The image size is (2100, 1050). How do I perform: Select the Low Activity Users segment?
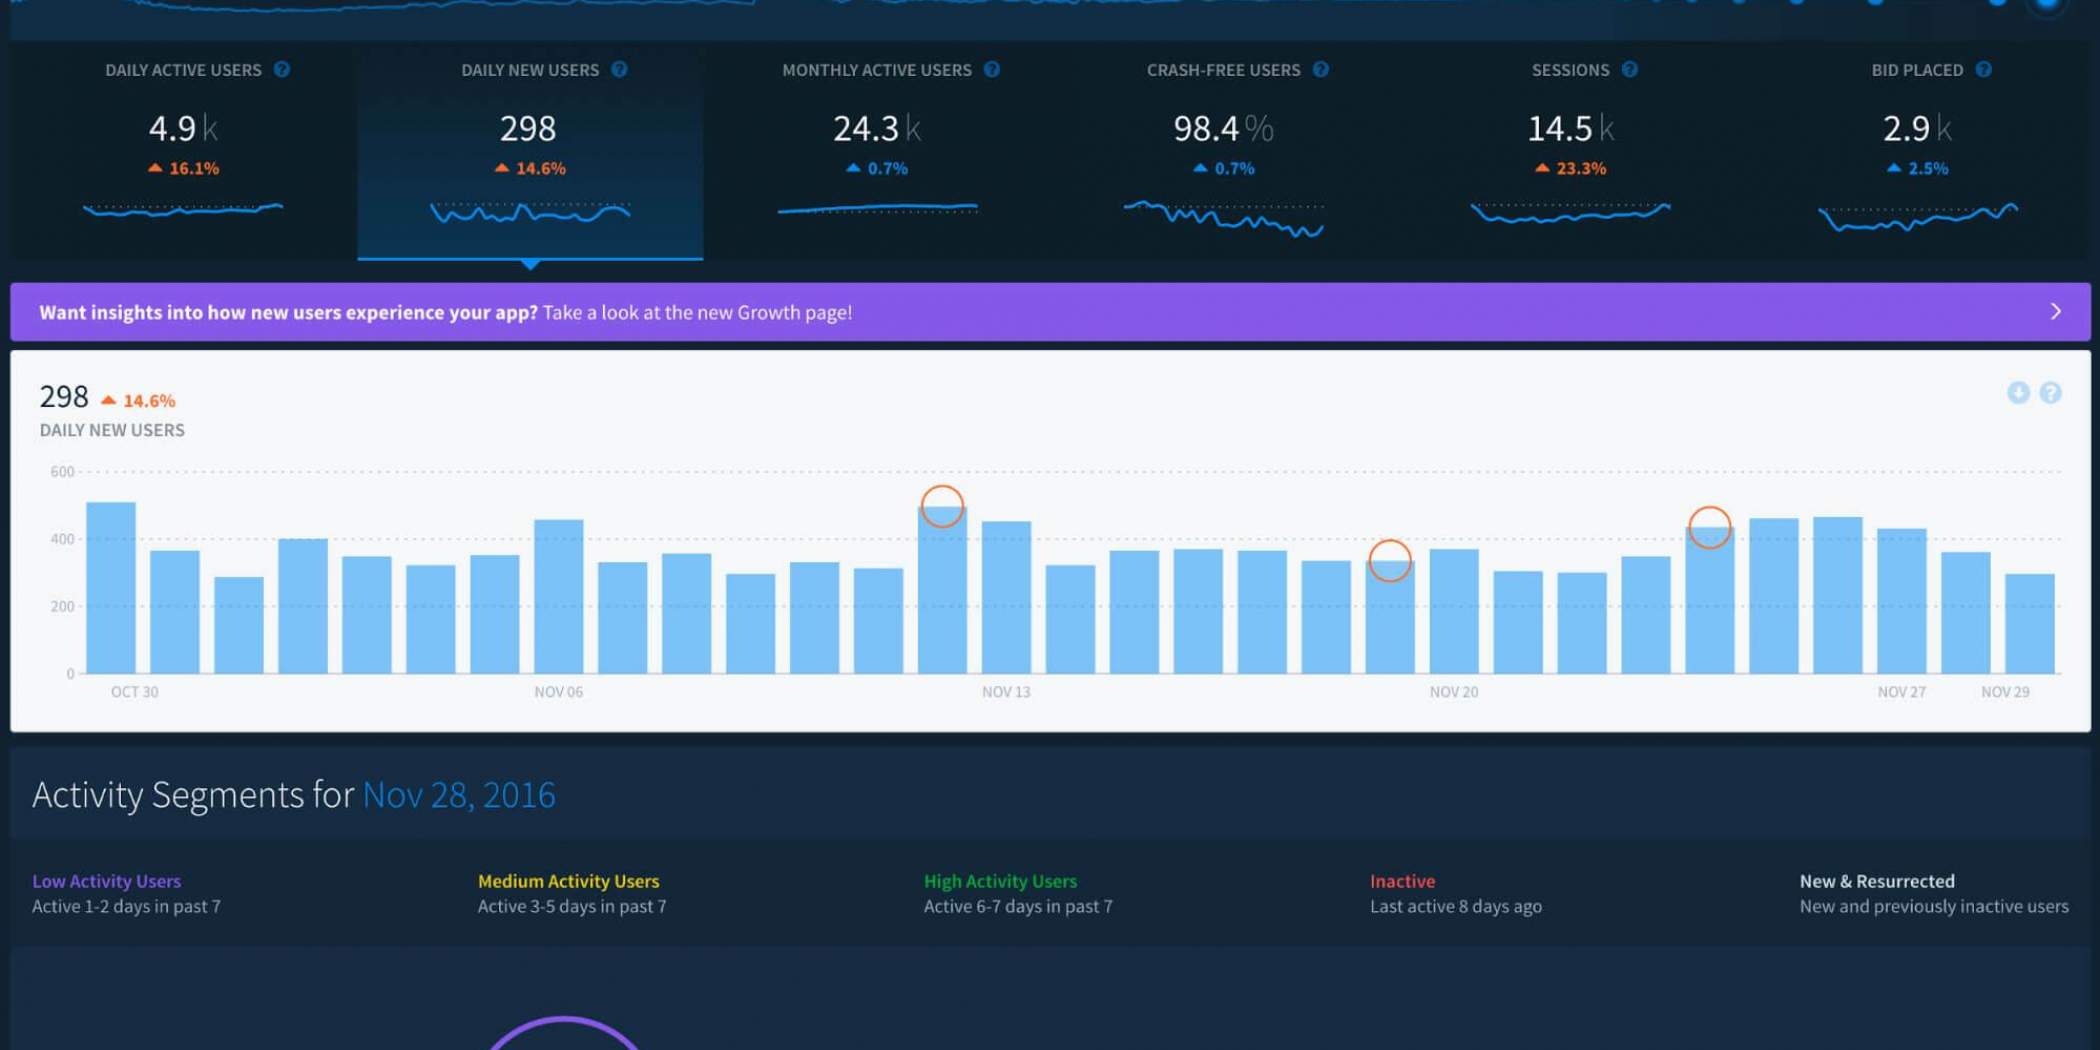(x=106, y=881)
